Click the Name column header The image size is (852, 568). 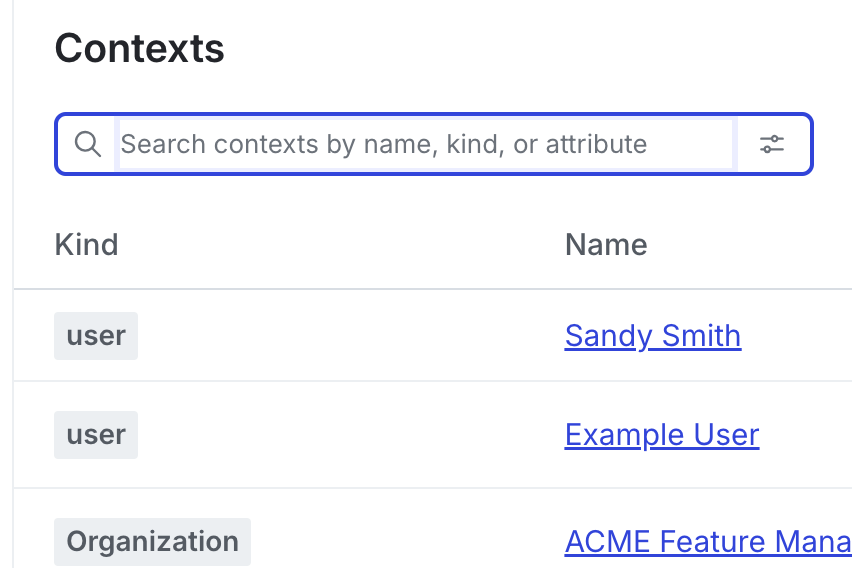(x=606, y=244)
